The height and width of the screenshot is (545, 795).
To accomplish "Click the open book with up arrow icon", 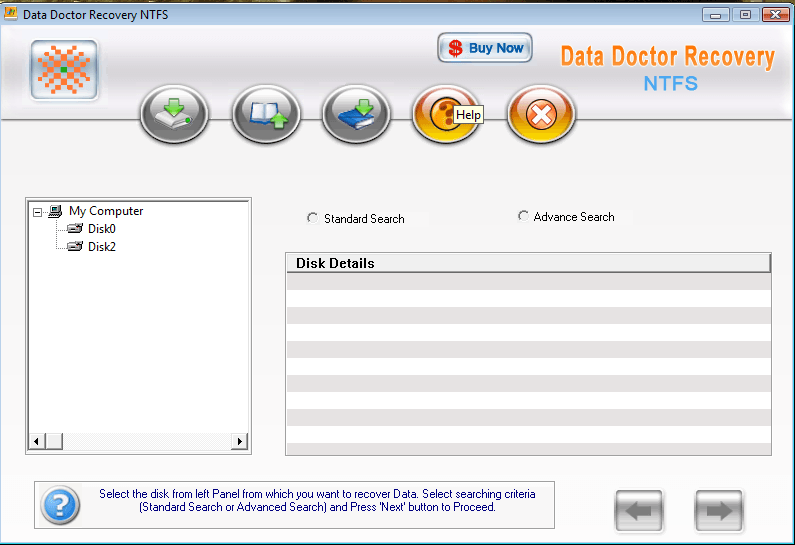I will tap(266, 114).
